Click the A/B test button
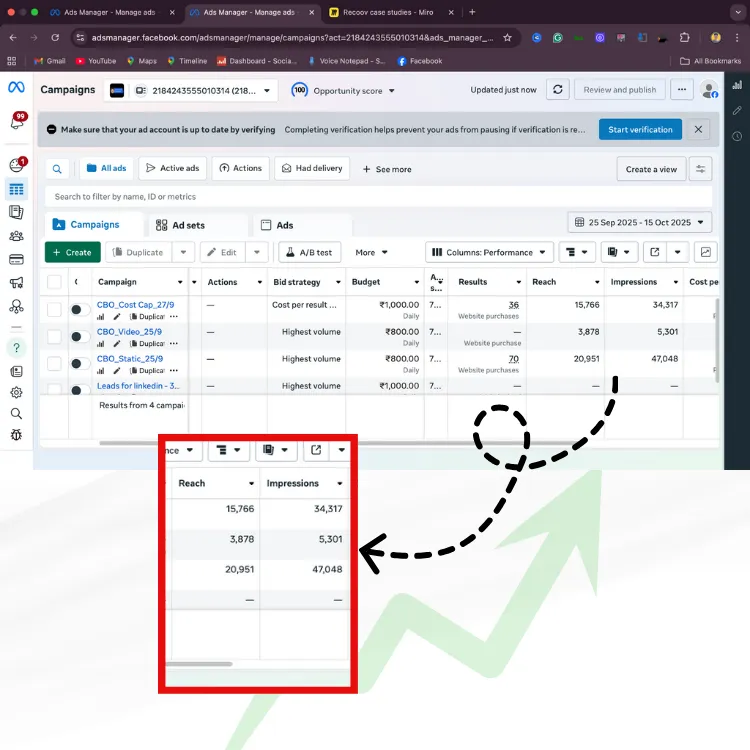750x750 pixels. [x=309, y=252]
